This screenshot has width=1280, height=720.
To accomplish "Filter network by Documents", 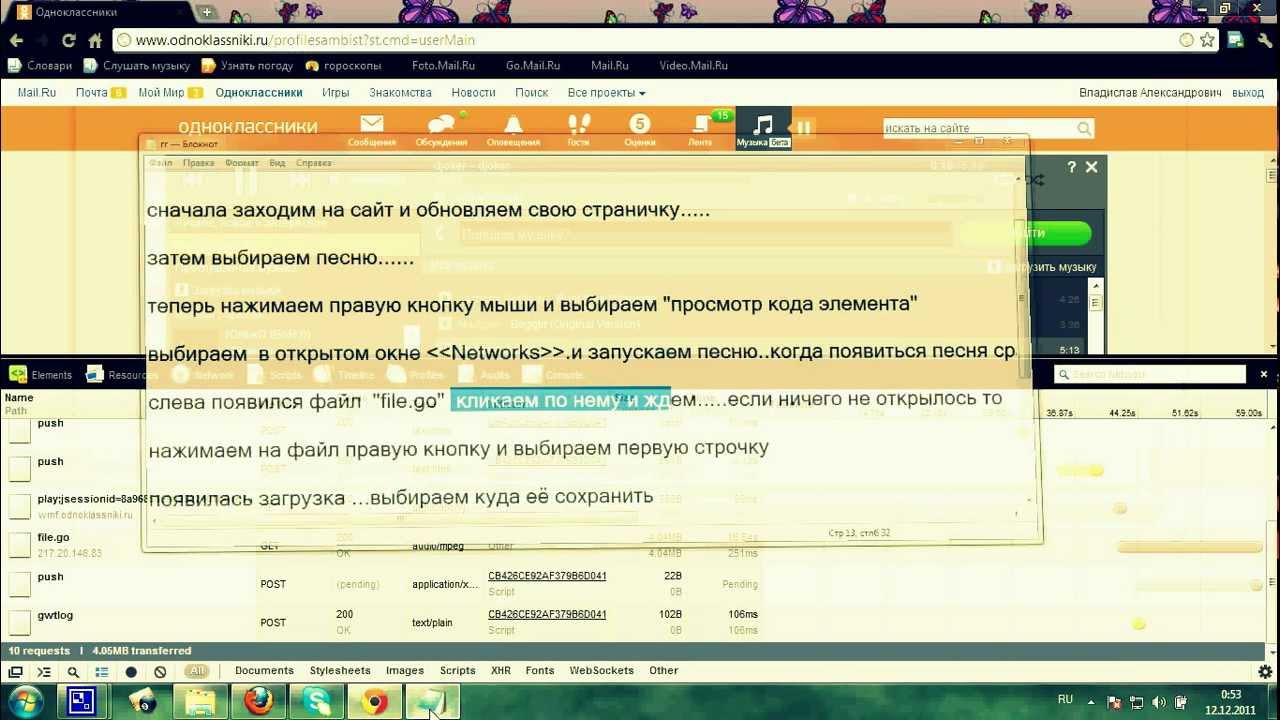I will [x=264, y=671].
